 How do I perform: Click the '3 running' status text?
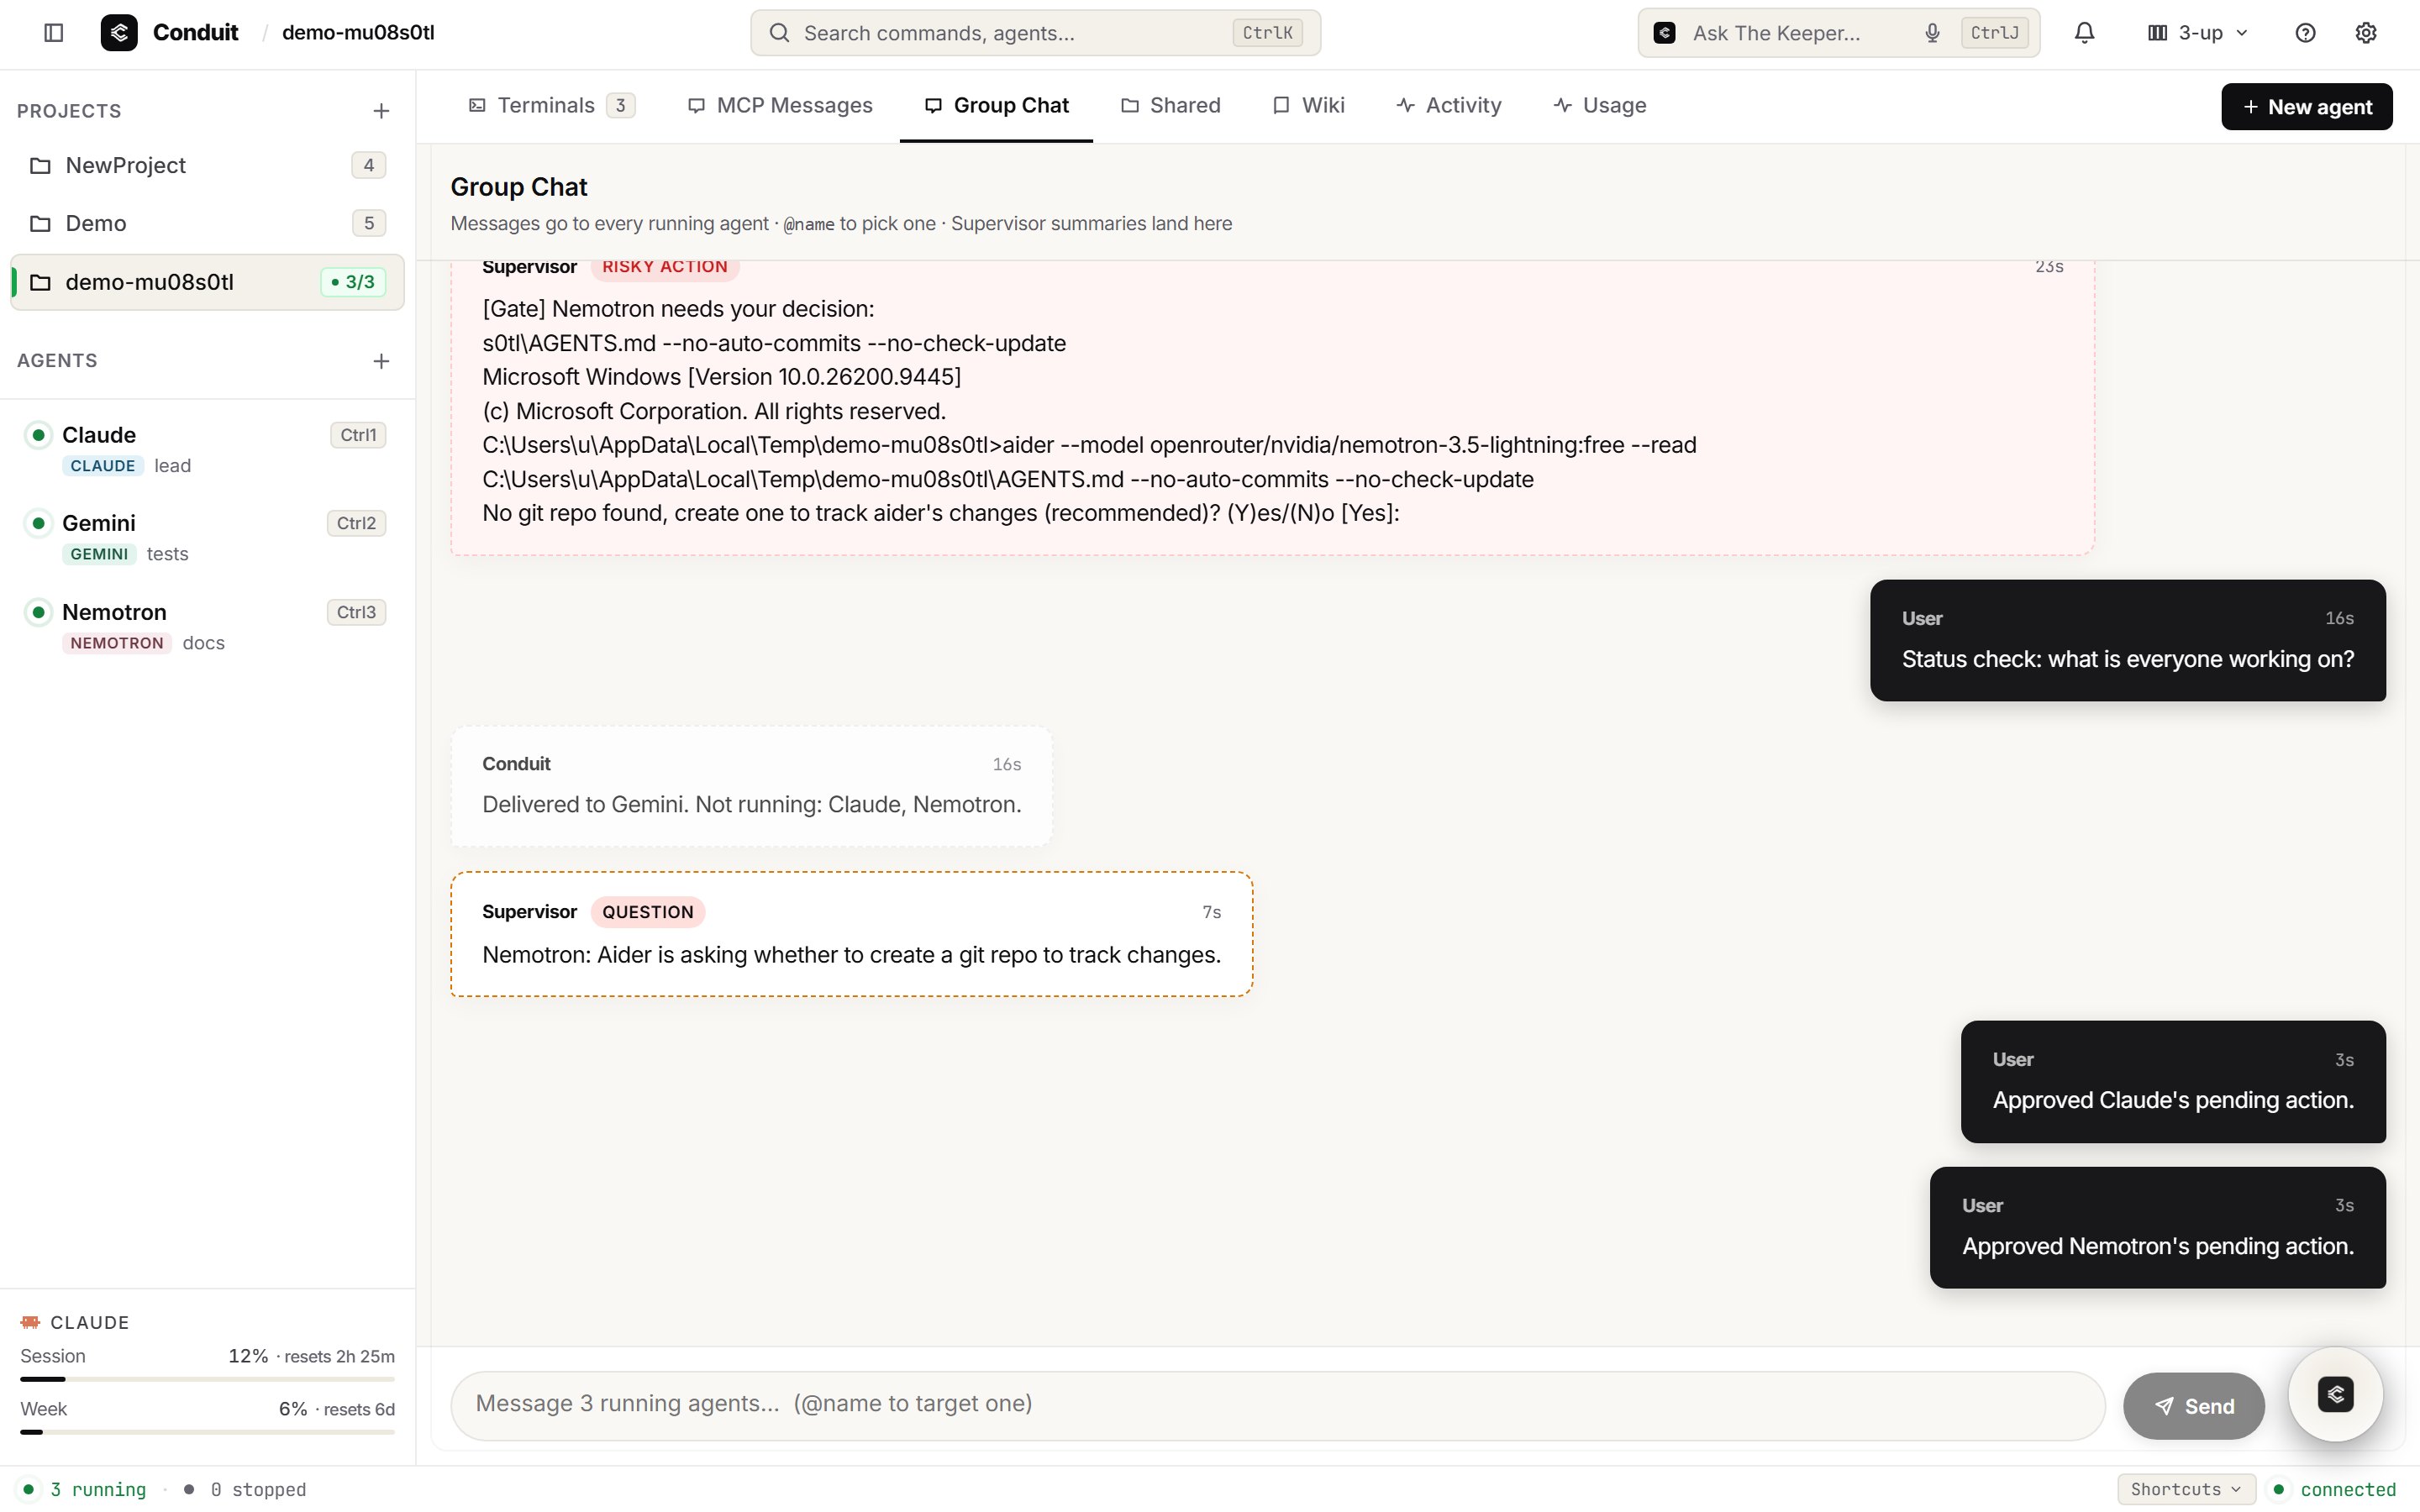[x=98, y=1490]
